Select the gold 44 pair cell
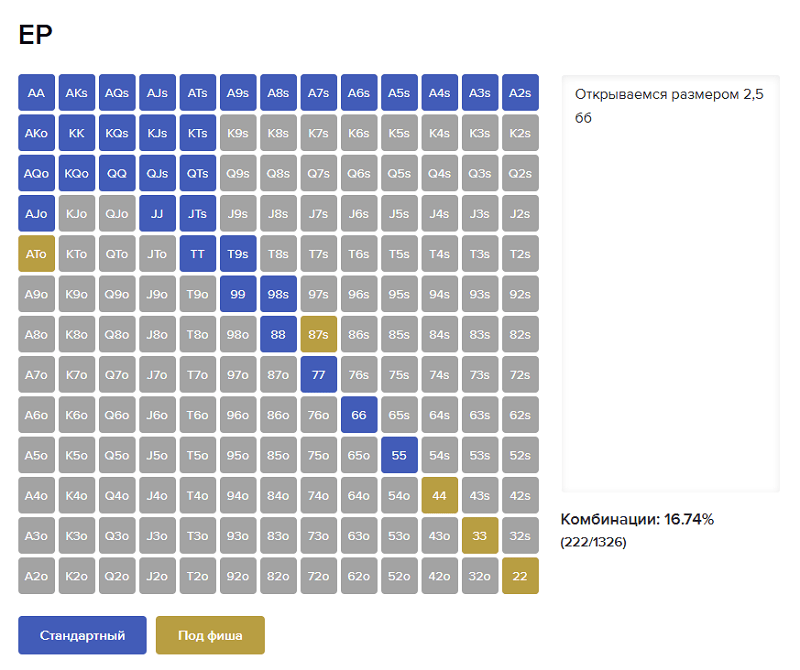This screenshot has height=670, width=800. point(439,495)
